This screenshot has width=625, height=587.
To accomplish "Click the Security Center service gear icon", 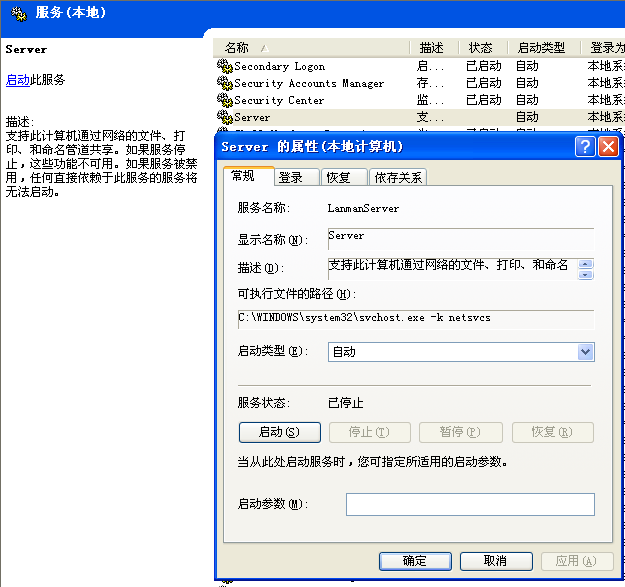I will click(224, 101).
